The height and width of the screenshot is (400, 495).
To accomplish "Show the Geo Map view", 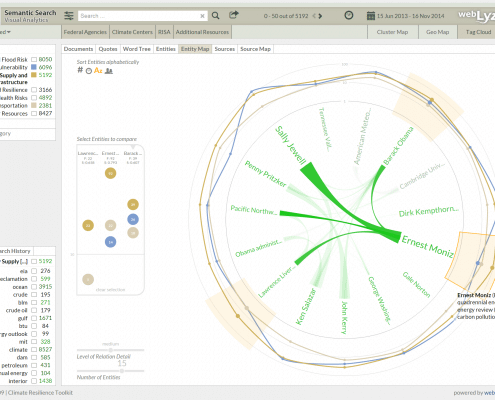I will pyautogui.click(x=437, y=32).
